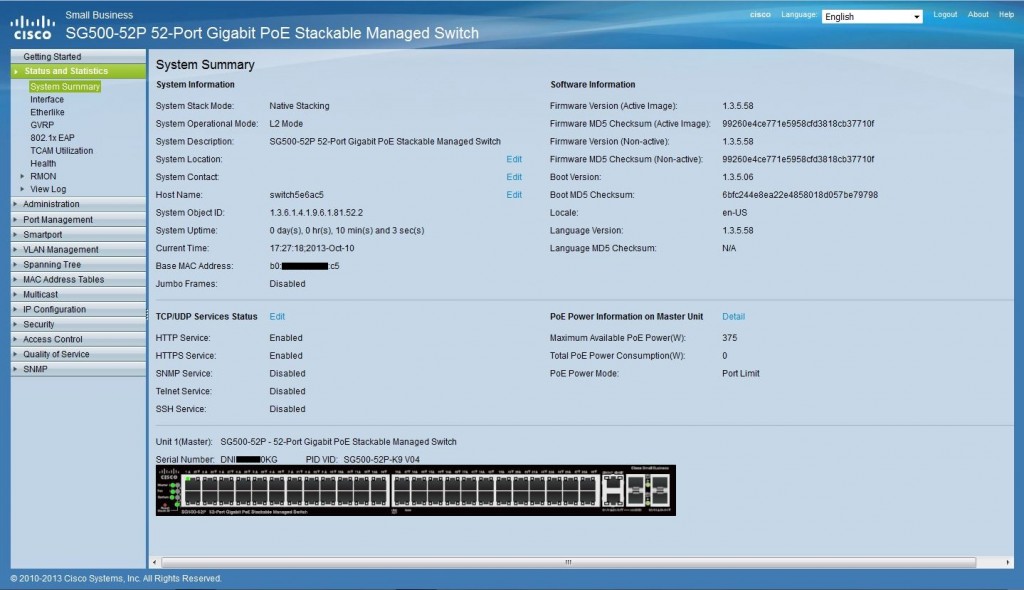Click the Telnet Service 'Disabled' value
Viewport: 1024px width, 590px height.
click(287, 391)
